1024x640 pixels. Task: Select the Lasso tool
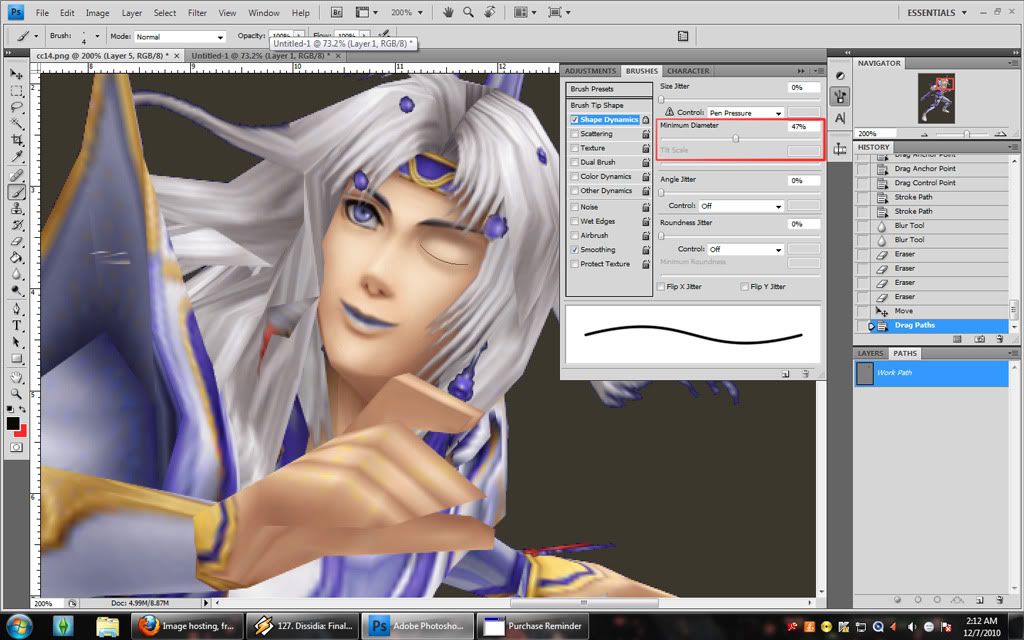(x=17, y=107)
